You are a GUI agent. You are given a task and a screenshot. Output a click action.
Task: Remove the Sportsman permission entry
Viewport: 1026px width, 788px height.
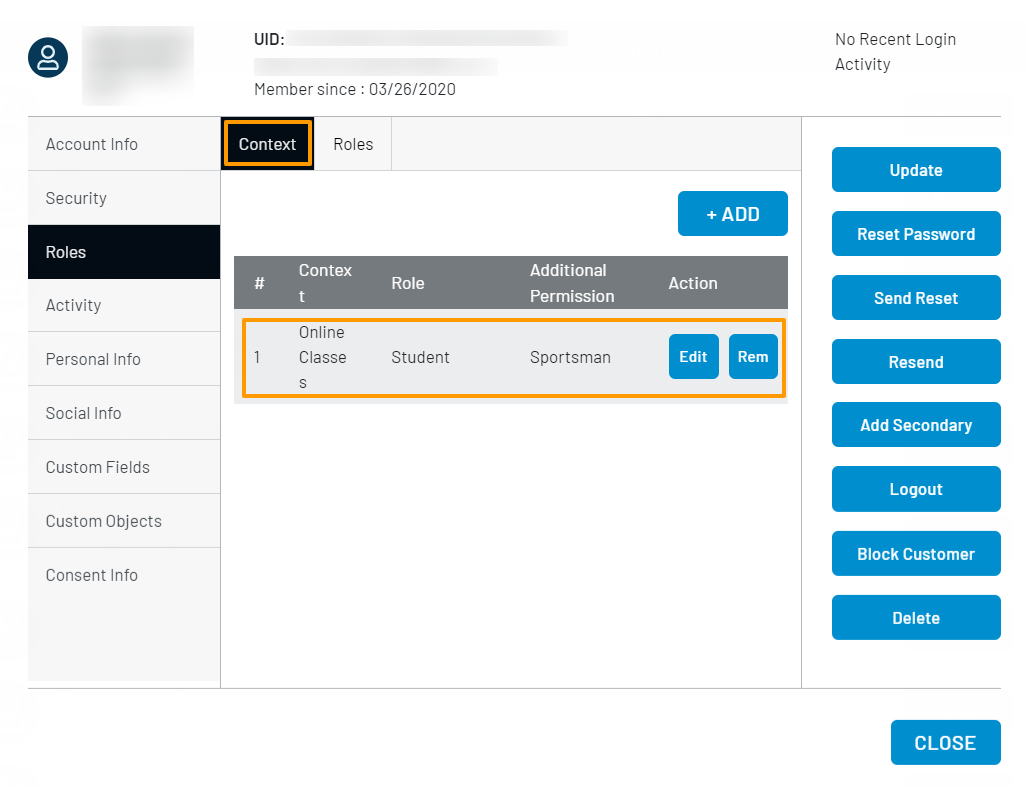(x=752, y=356)
